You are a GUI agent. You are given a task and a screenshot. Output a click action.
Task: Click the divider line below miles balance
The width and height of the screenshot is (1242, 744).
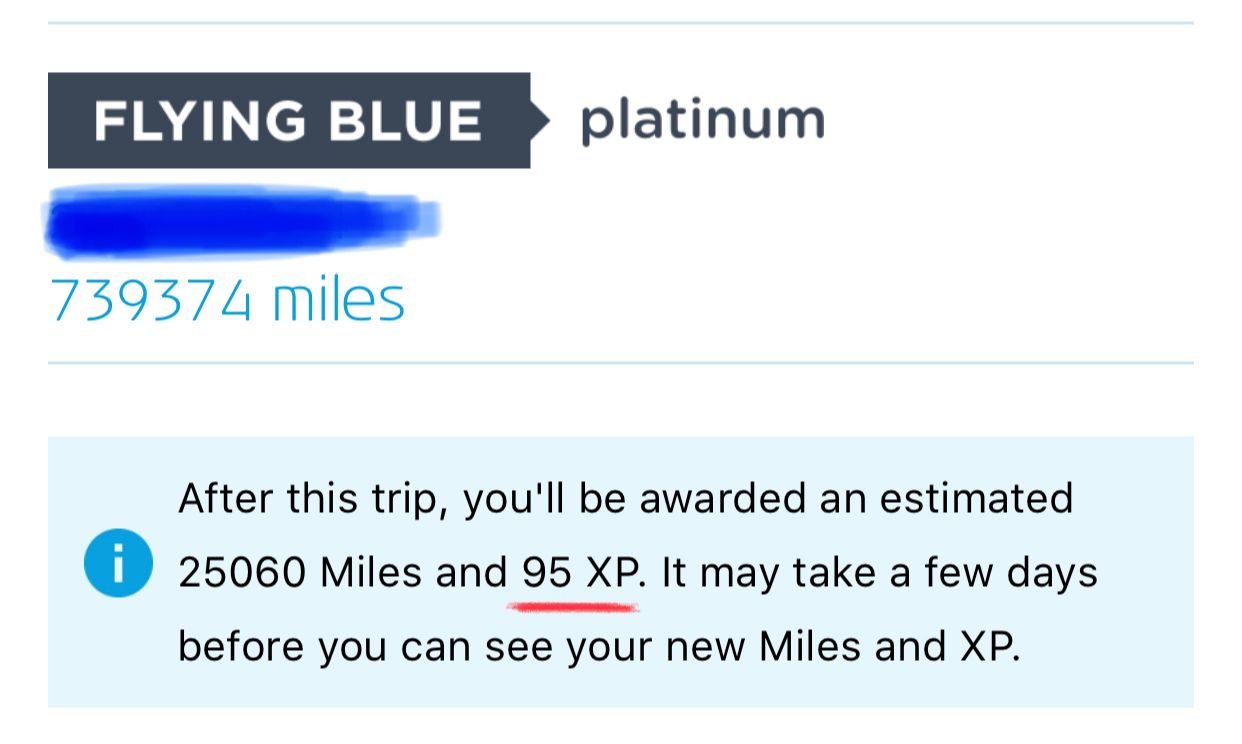pos(621,363)
